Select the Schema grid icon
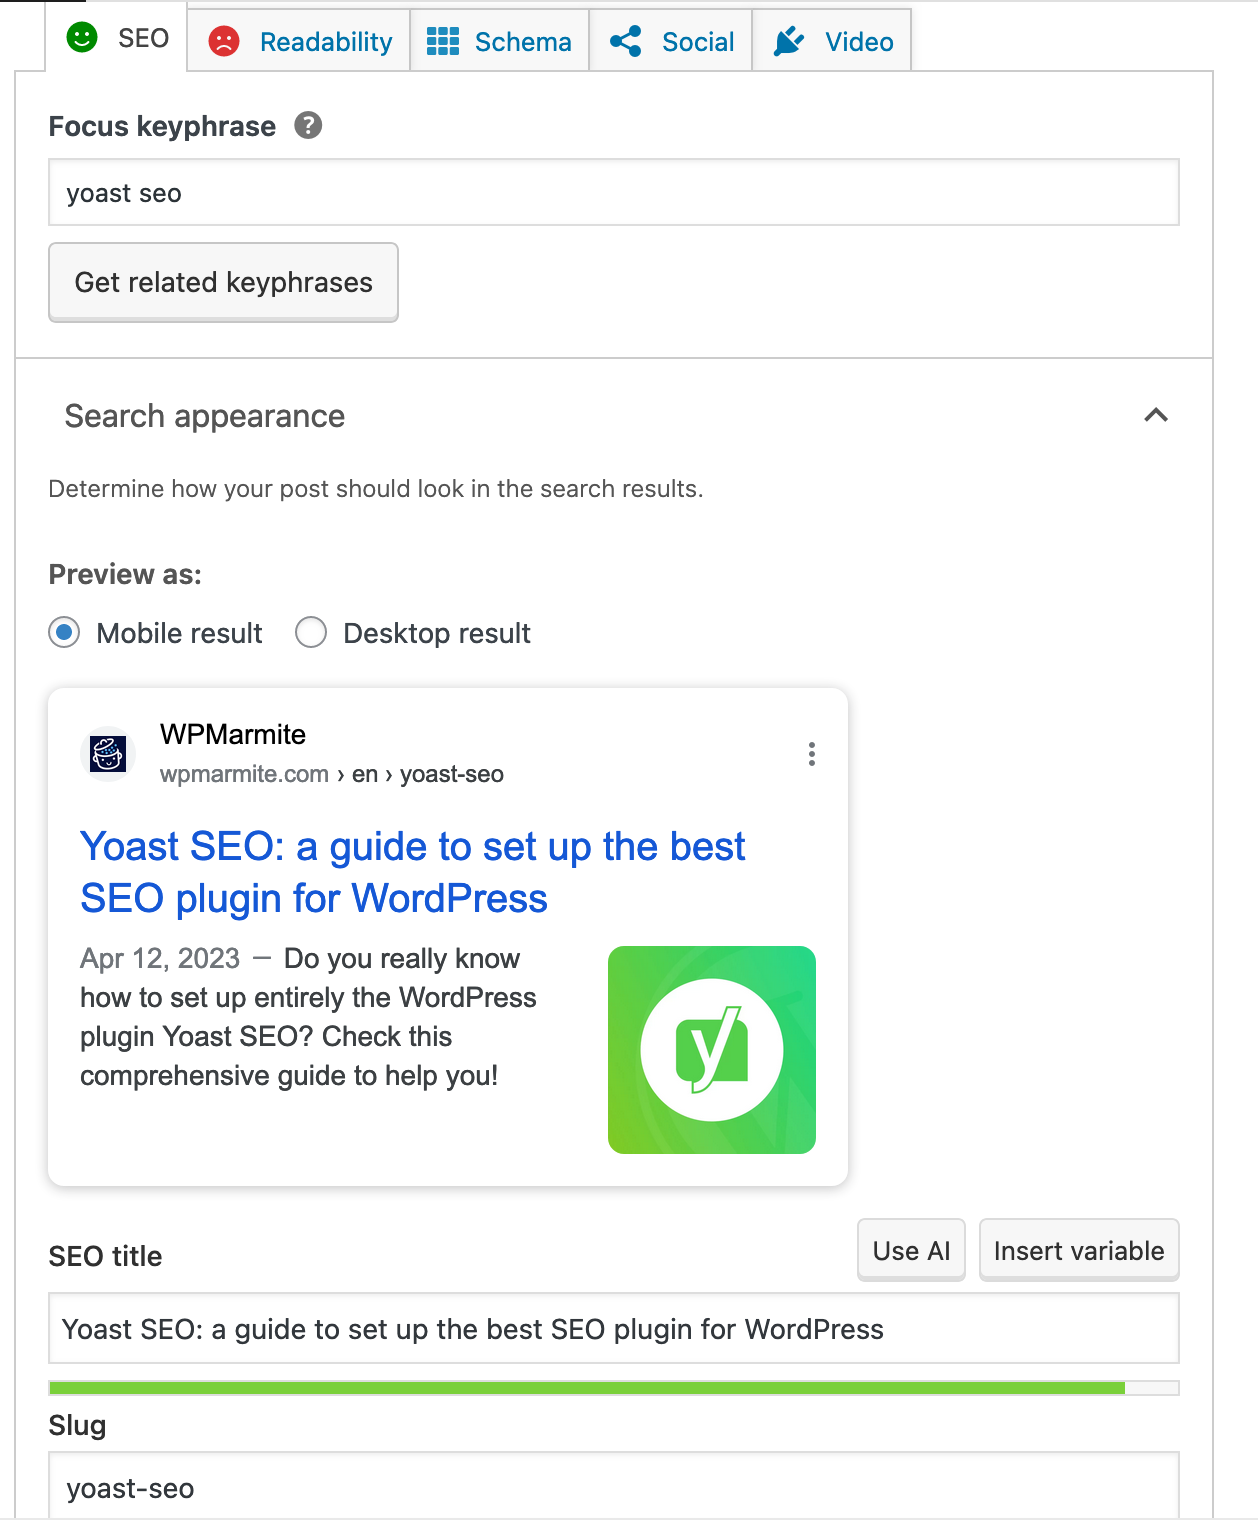 tap(443, 41)
